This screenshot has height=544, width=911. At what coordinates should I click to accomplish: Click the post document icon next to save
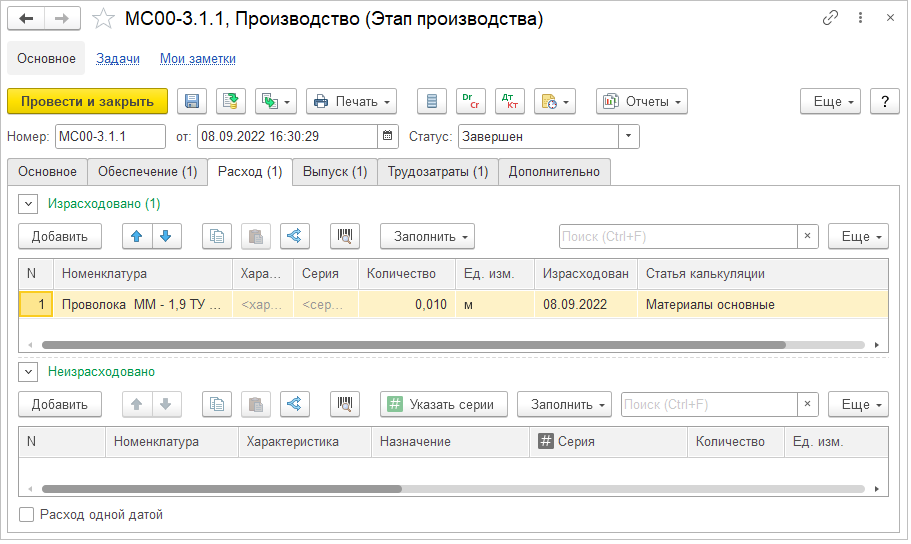click(231, 101)
